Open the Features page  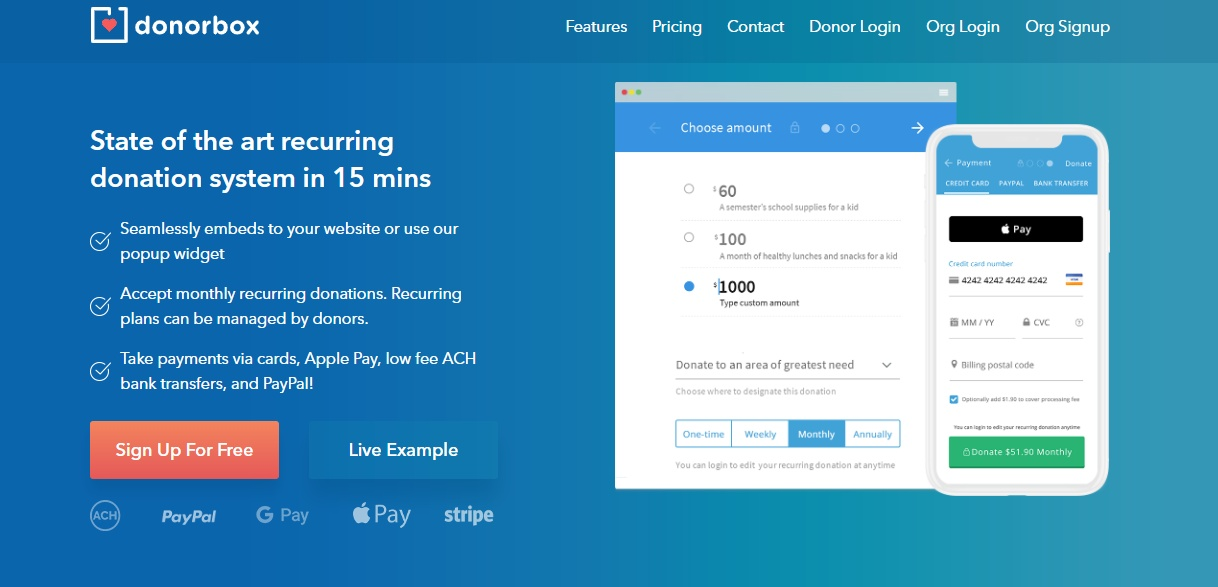pyautogui.click(x=596, y=27)
